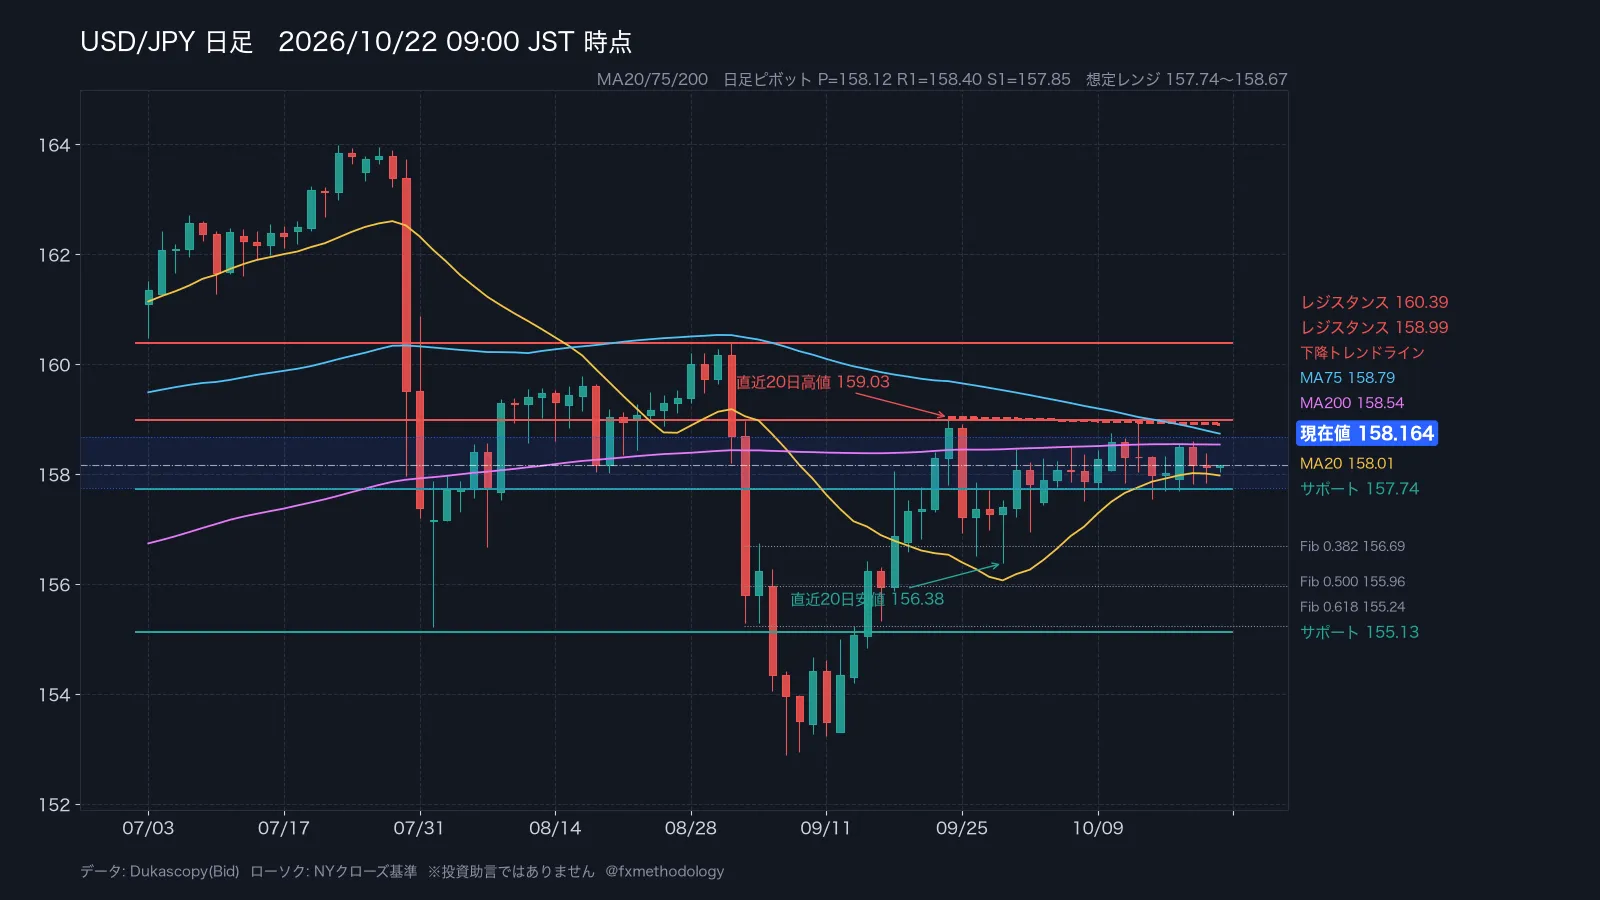
Task: Click the 下降トレンドライン legend label
Action: tap(1362, 352)
